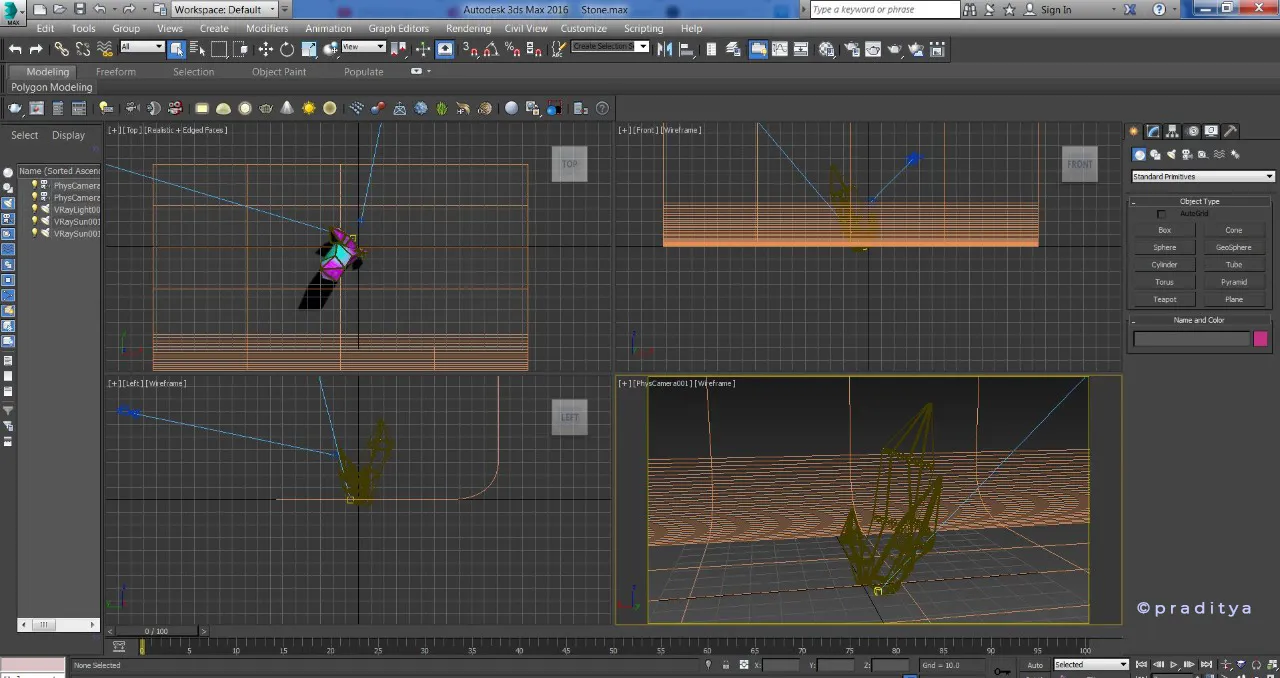The height and width of the screenshot is (678, 1280).
Task: Click the Undo arrow in the main toolbar
Action: tap(15, 49)
